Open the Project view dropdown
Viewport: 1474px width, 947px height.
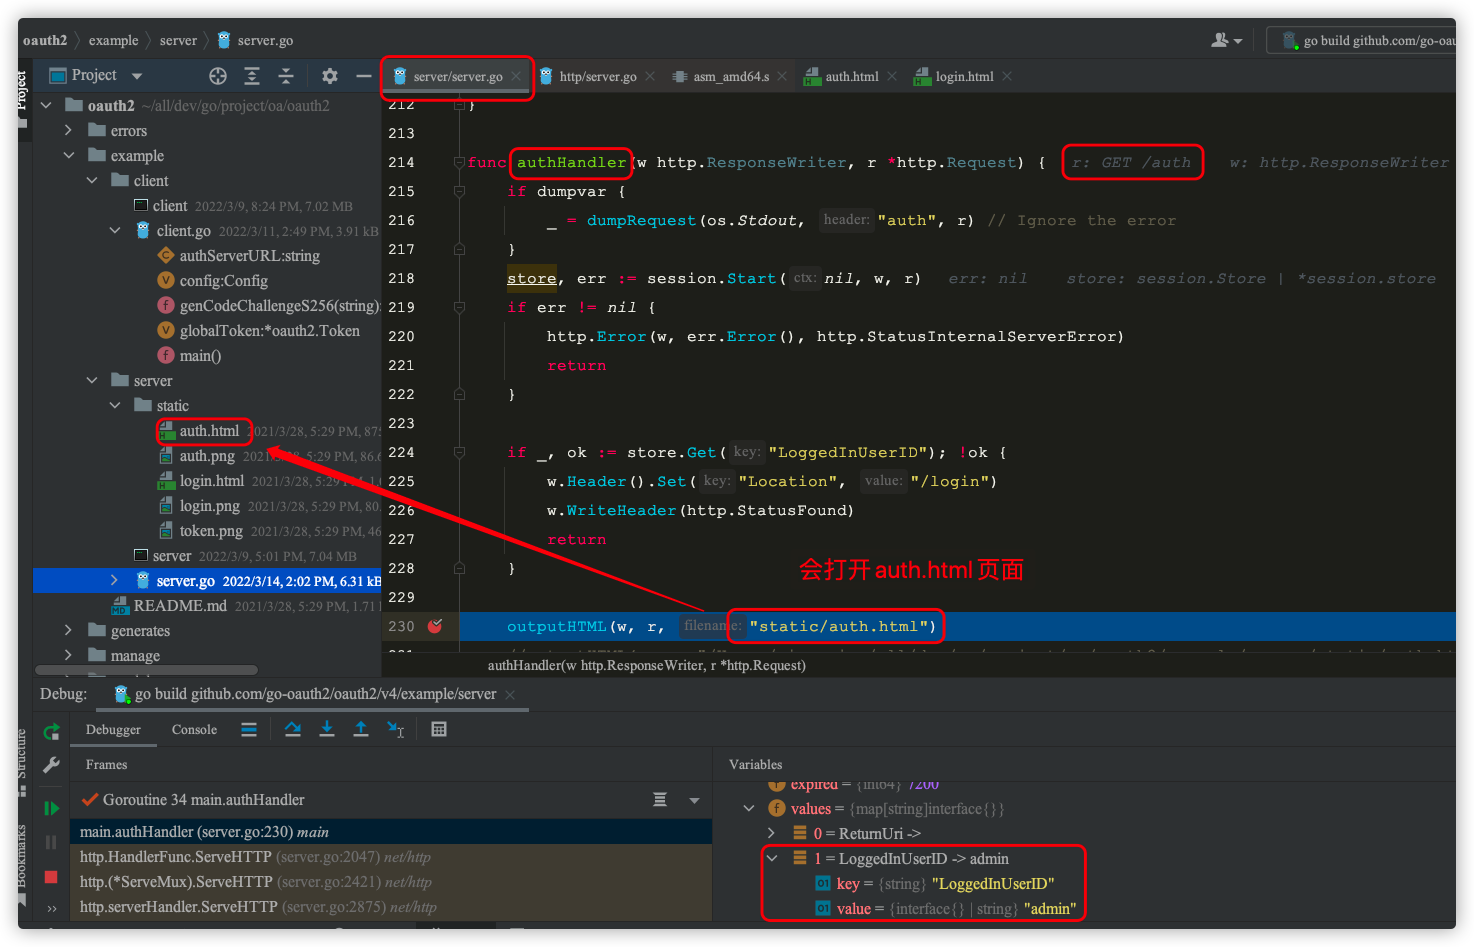tap(137, 76)
